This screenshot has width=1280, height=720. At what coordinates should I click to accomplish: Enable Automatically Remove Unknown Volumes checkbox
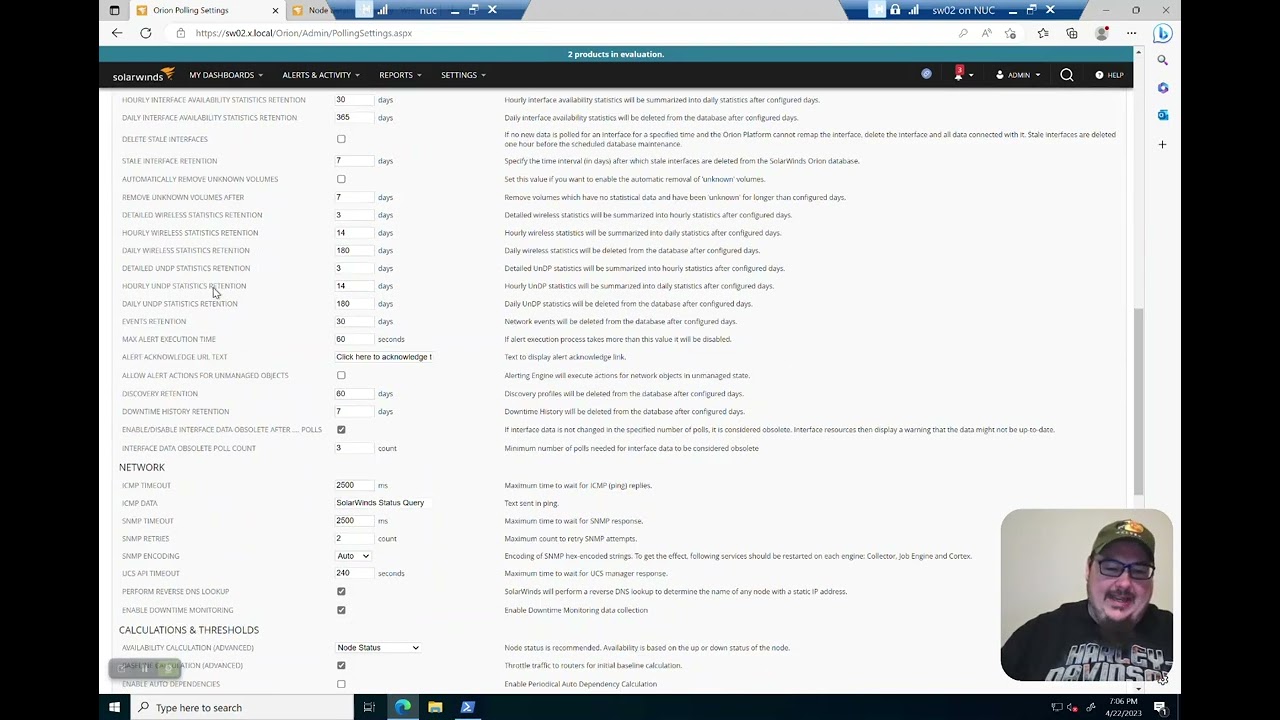click(x=341, y=179)
